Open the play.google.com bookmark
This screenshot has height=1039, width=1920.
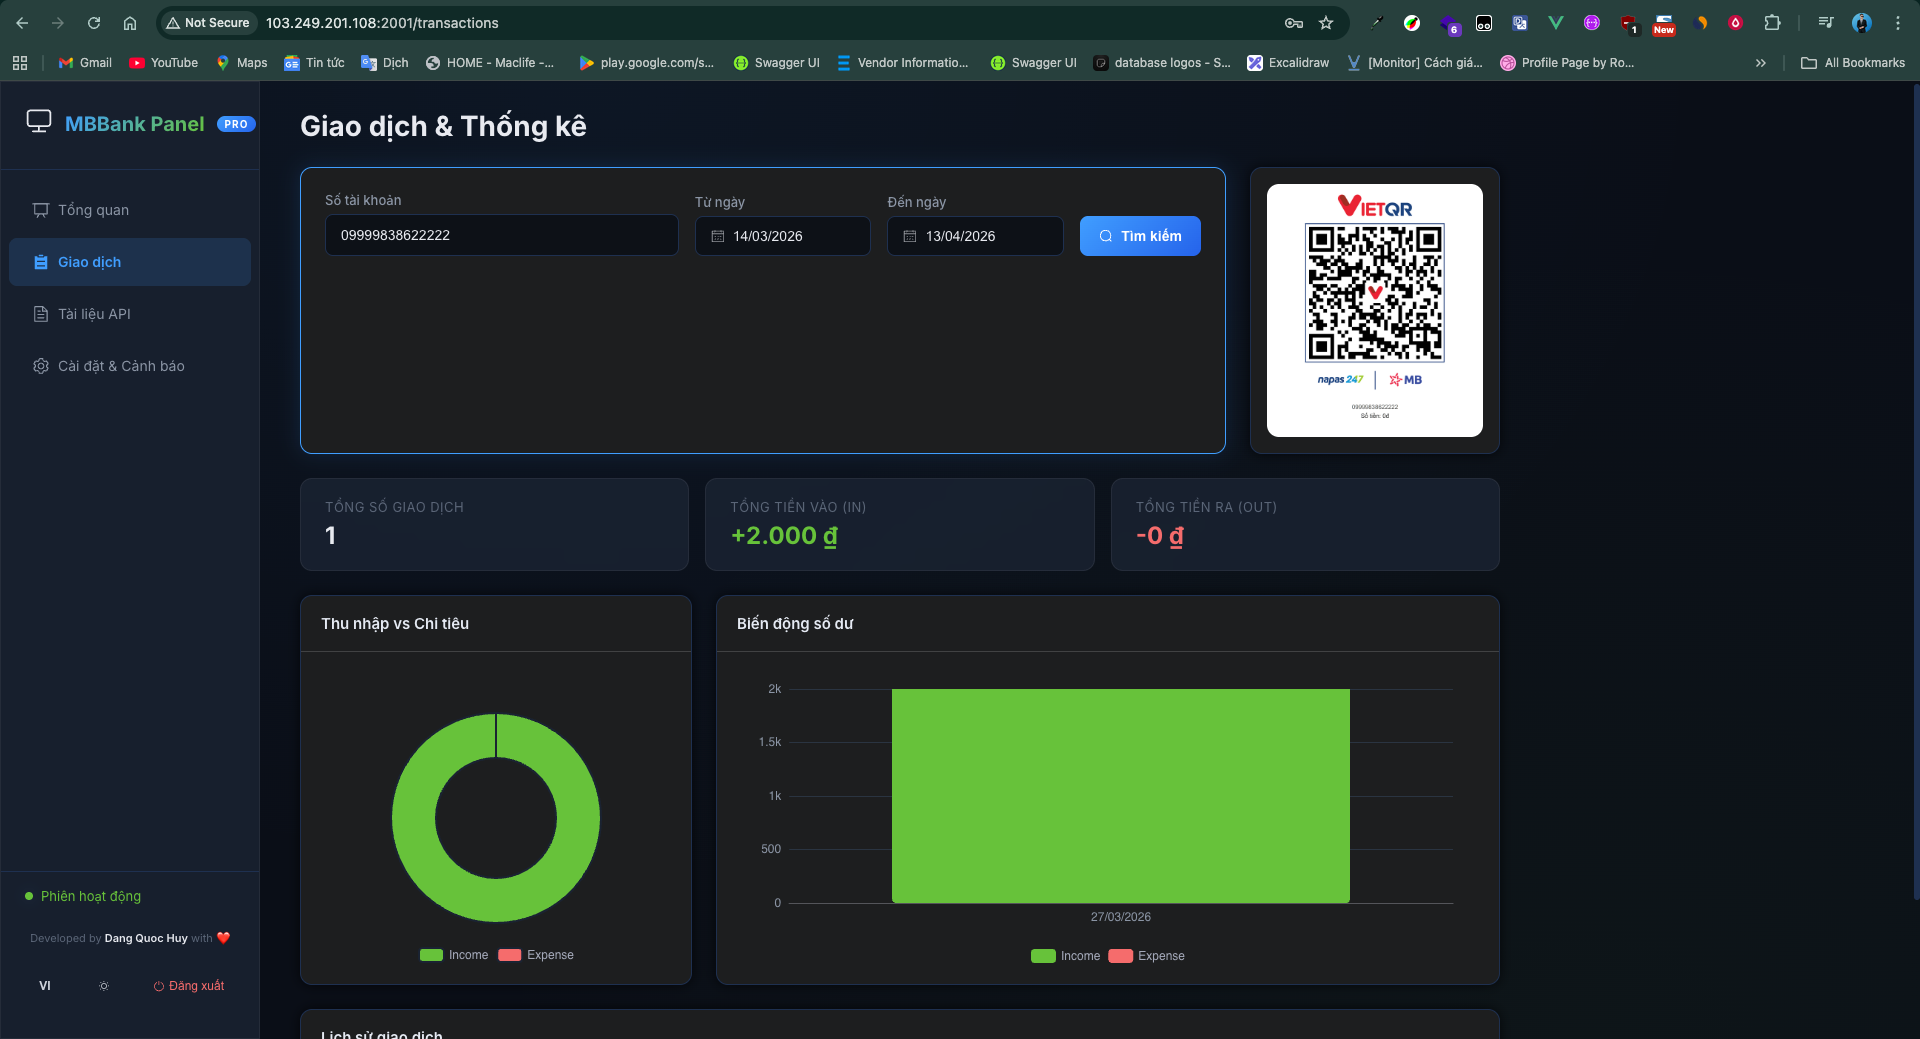pos(647,63)
